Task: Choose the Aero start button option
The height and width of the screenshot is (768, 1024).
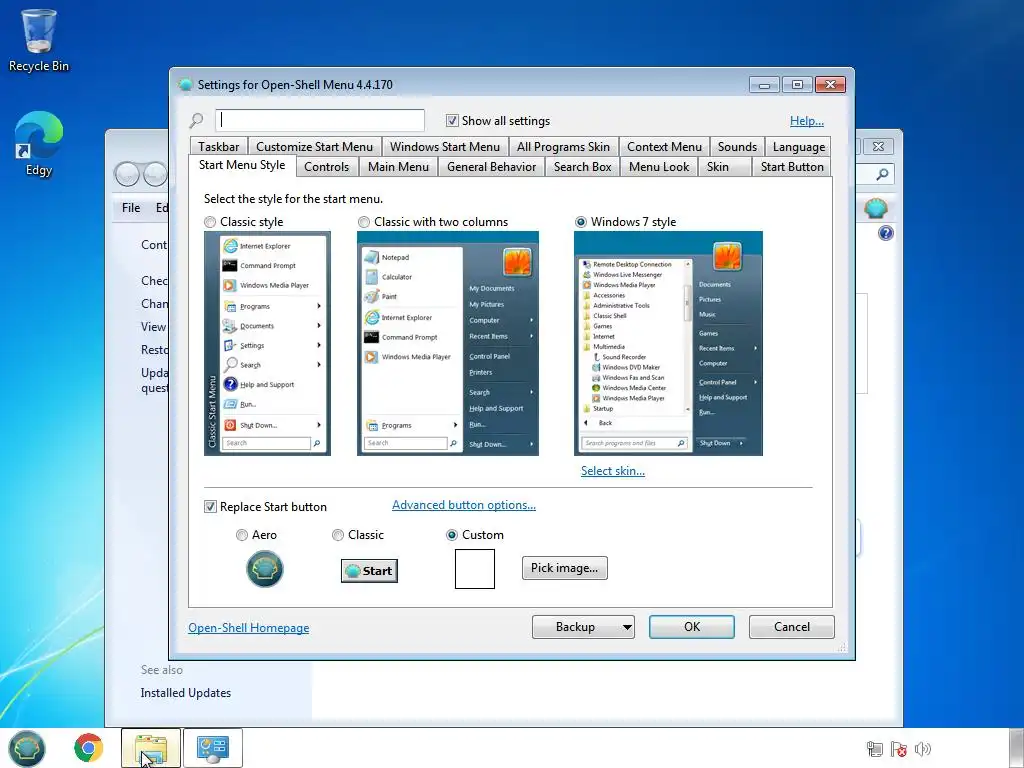Action: [x=242, y=535]
